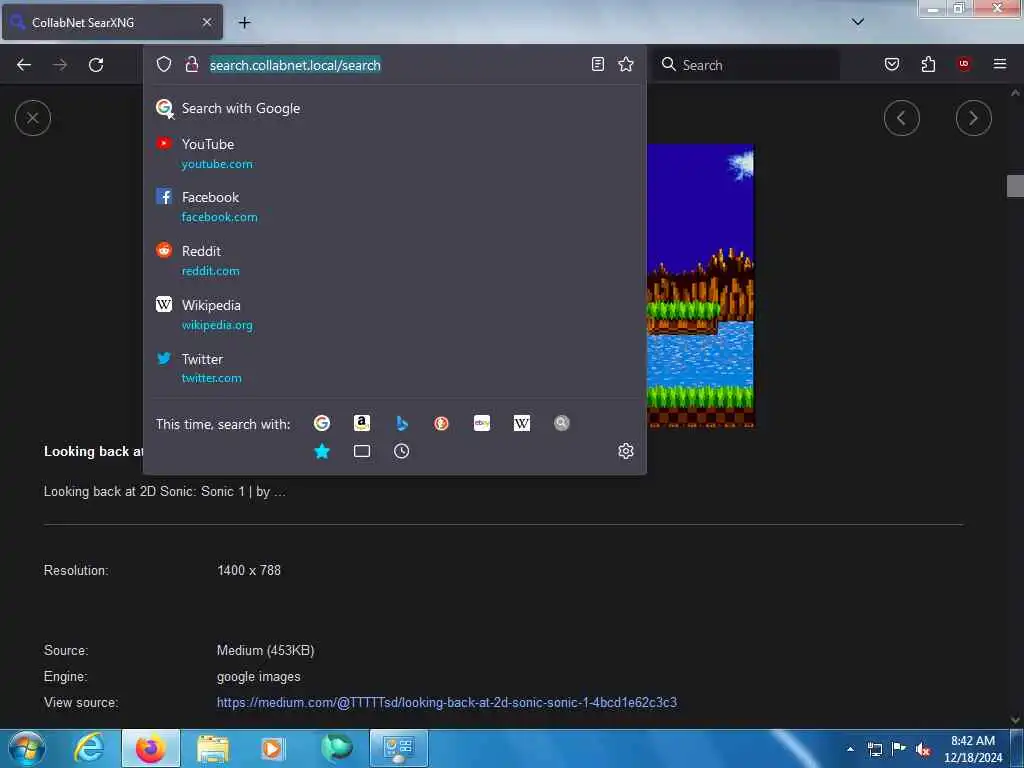Screen dimensions: 1024x768
Task: Select the Facebook suggestion row
Action: click(394, 207)
